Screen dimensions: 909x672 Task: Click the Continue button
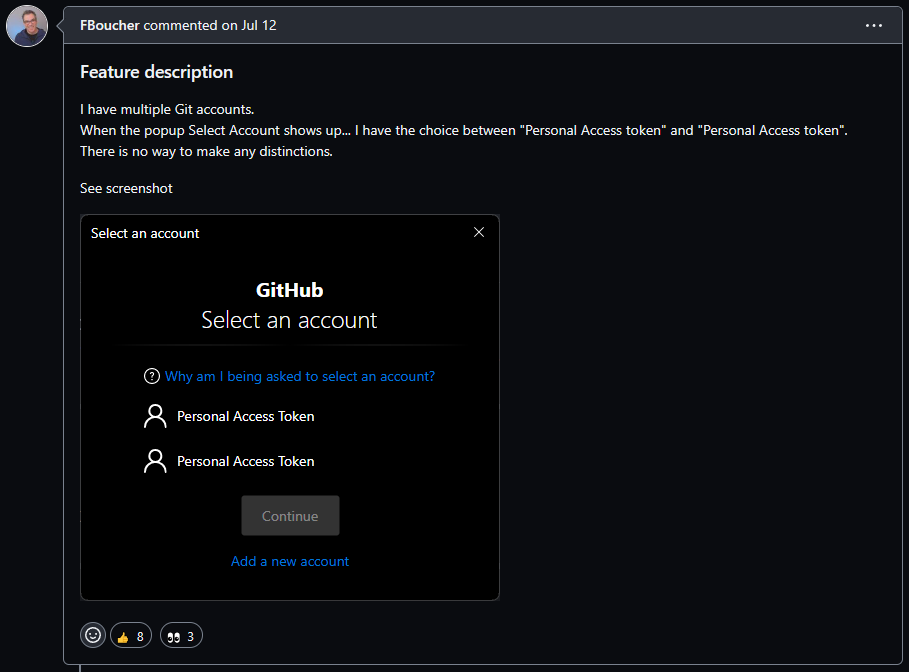(x=290, y=515)
